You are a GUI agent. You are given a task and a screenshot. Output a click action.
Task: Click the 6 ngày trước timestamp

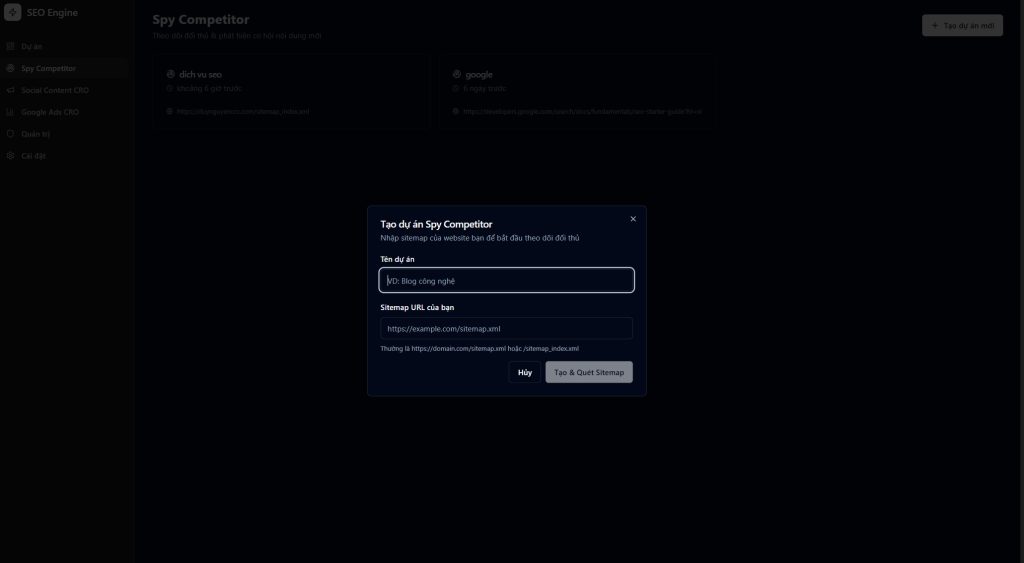pyautogui.click(x=485, y=88)
